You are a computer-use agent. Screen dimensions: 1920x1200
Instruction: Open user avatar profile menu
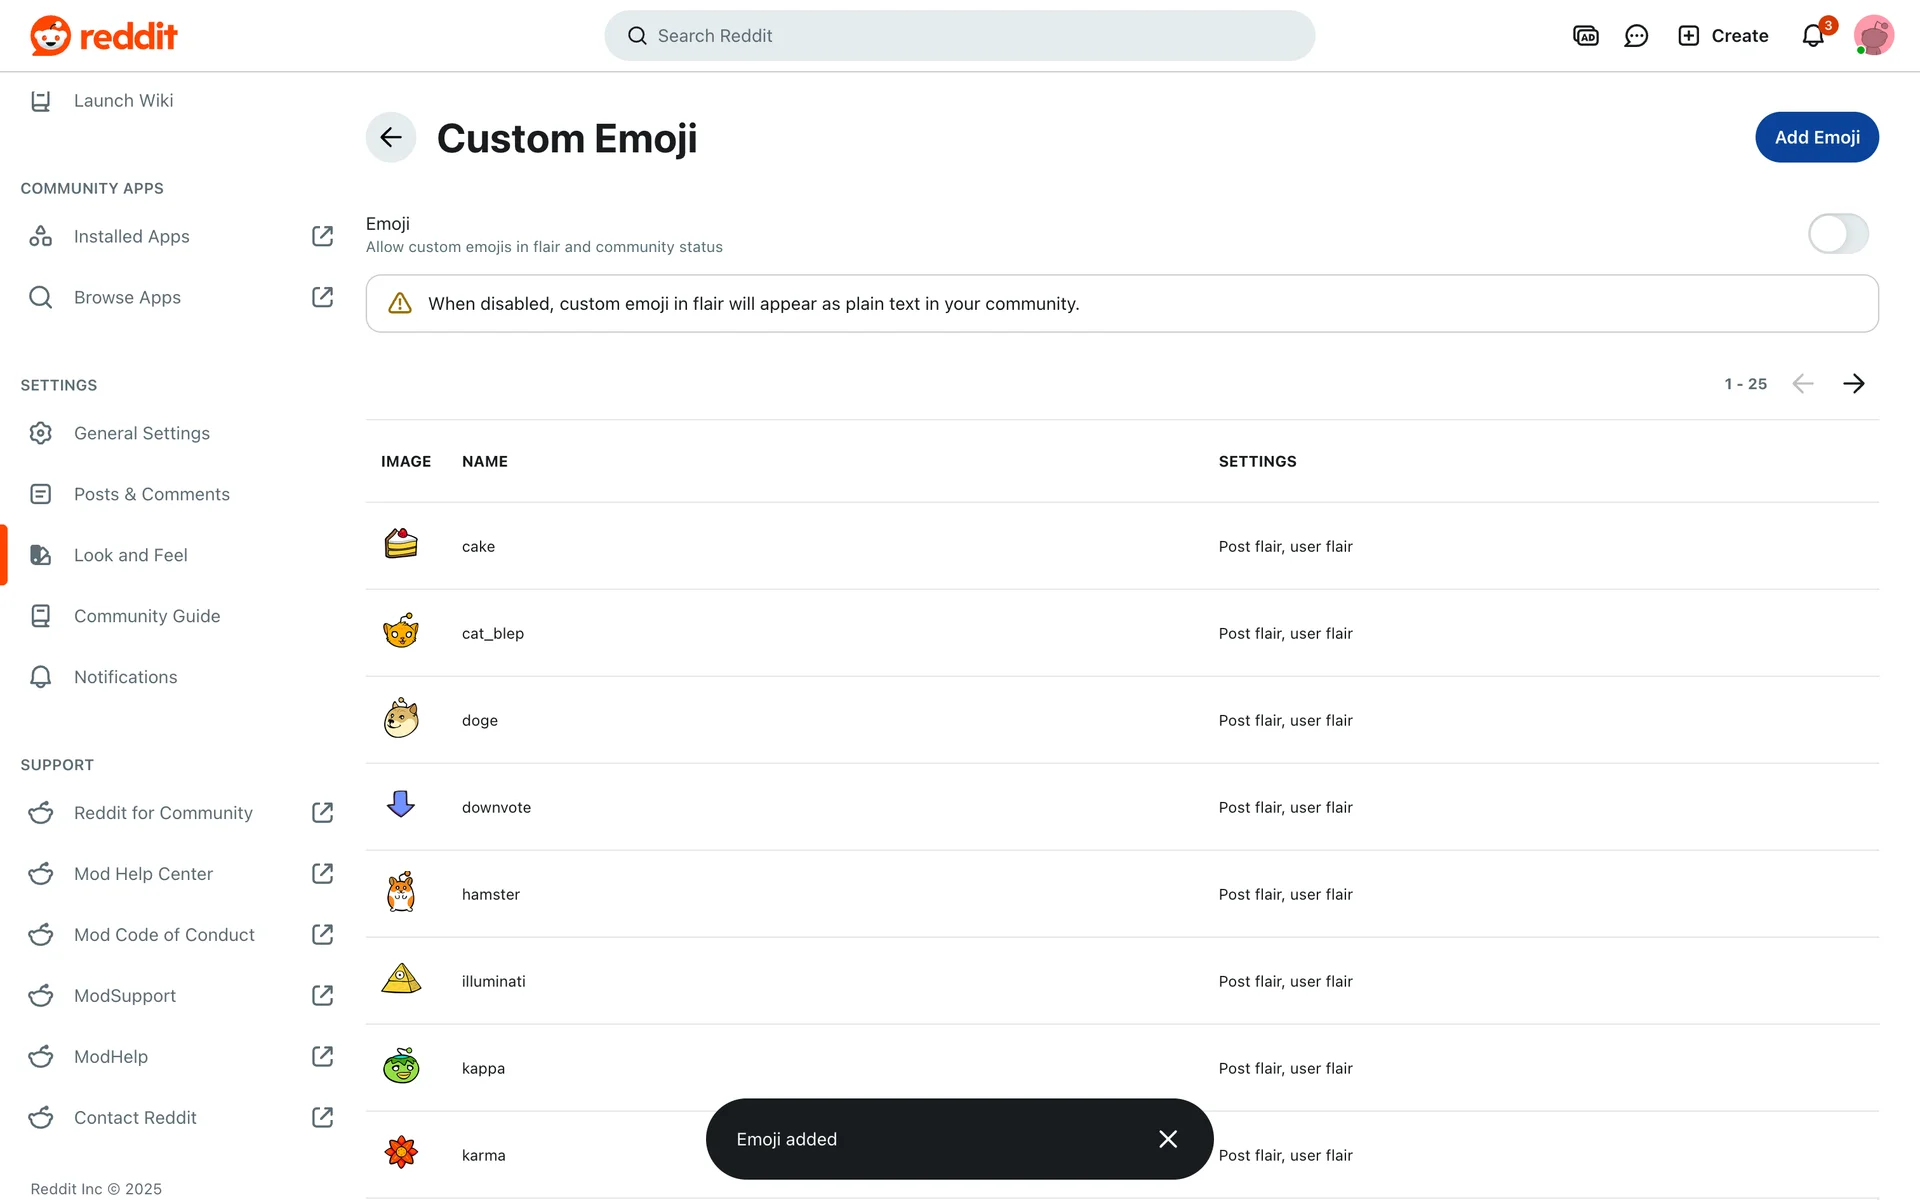(1873, 36)
